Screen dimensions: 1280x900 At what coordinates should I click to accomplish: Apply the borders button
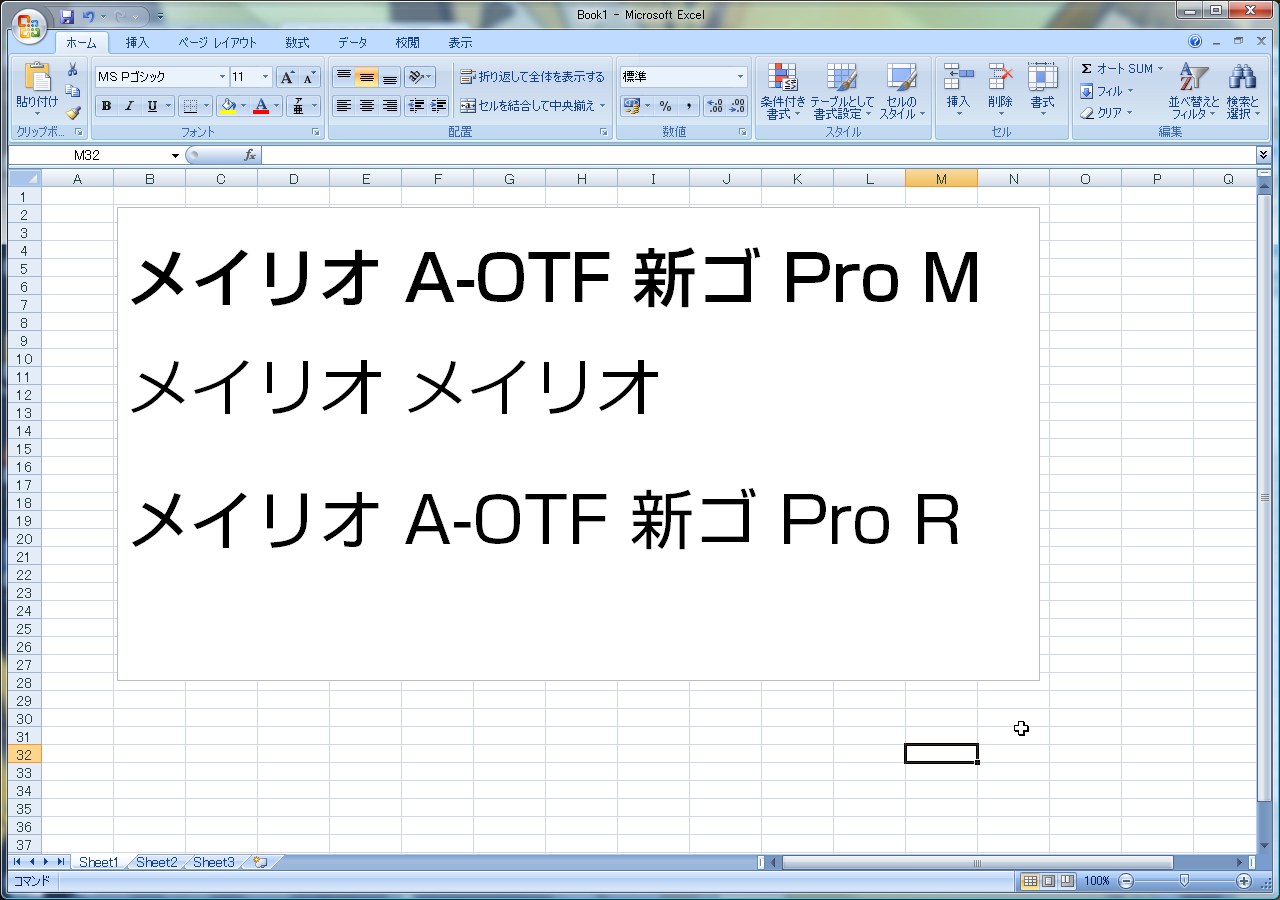point(190,106)
